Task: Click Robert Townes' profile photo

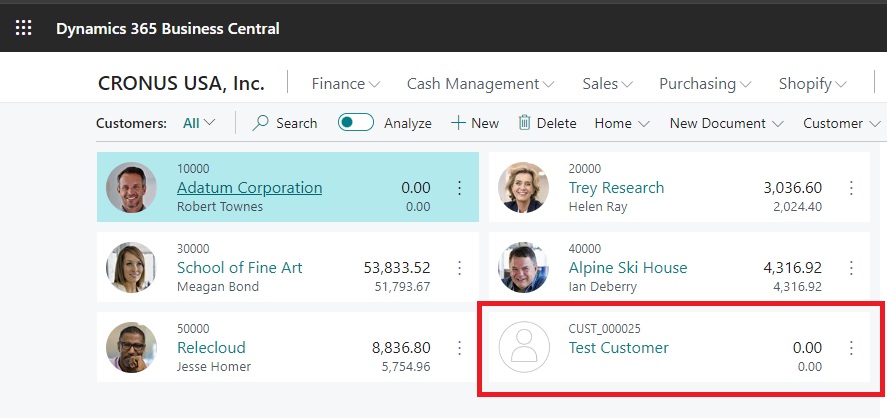Action: [131, 188]
